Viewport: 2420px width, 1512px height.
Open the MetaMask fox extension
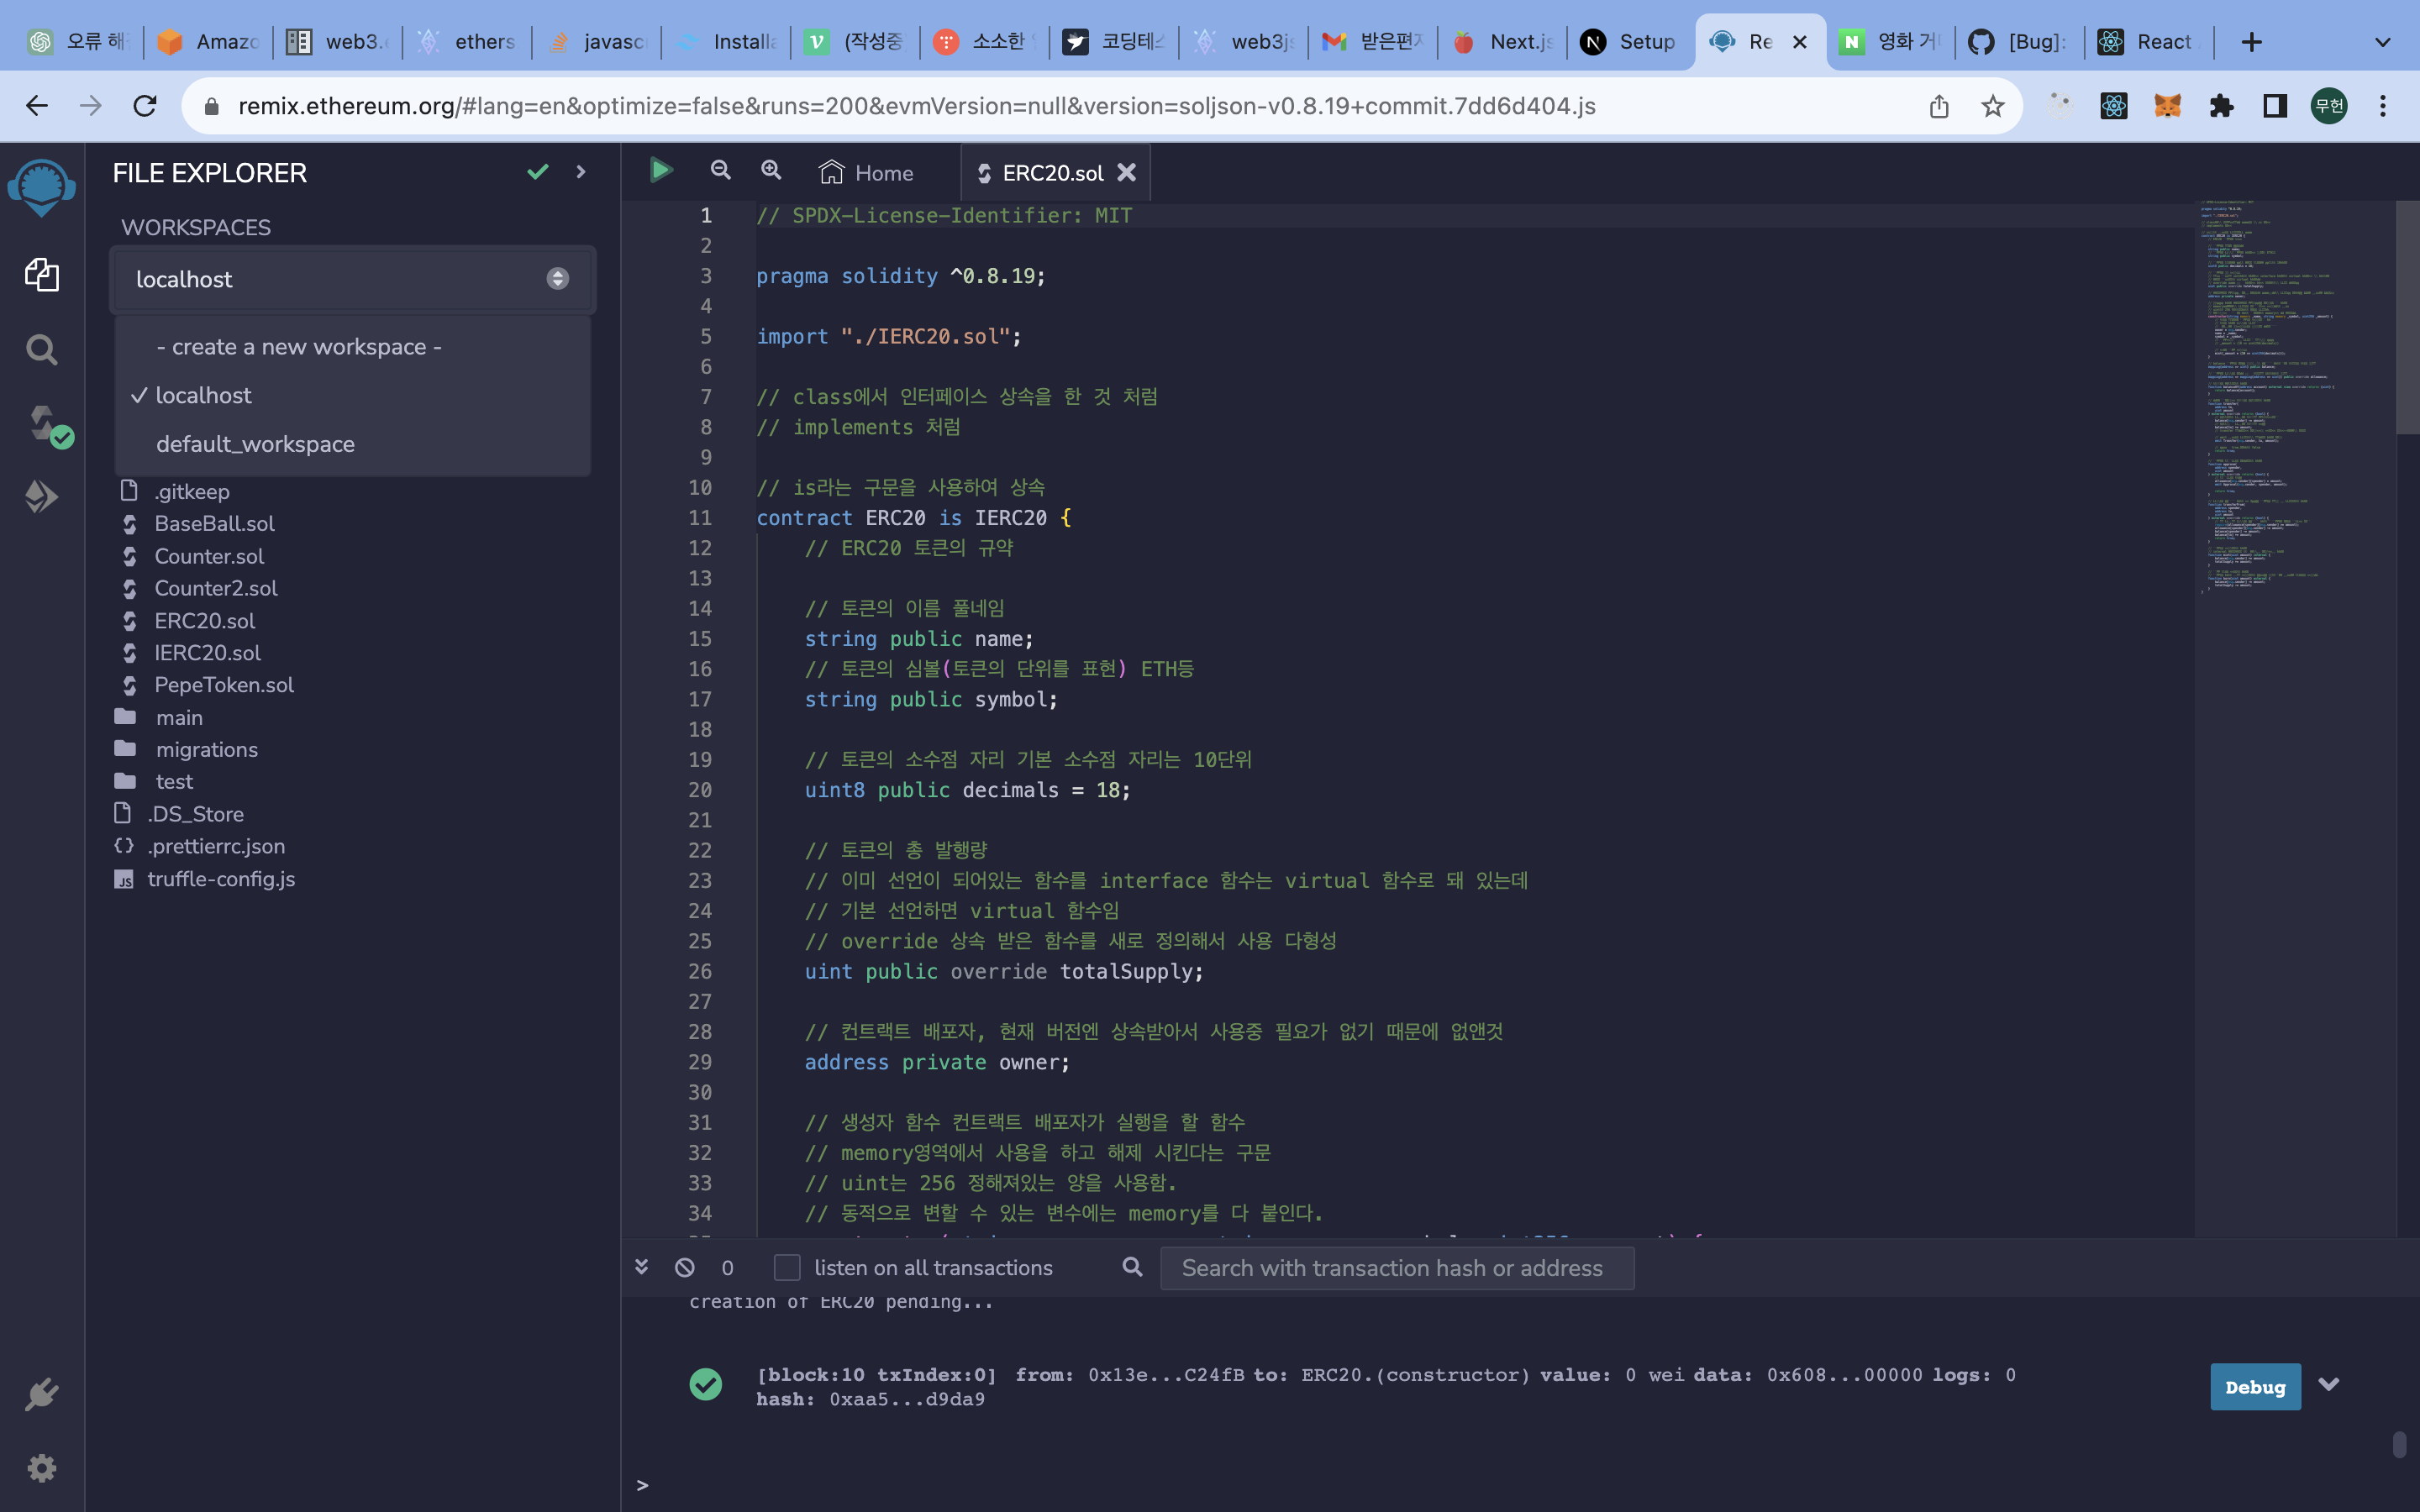(x=2167, y=106)
